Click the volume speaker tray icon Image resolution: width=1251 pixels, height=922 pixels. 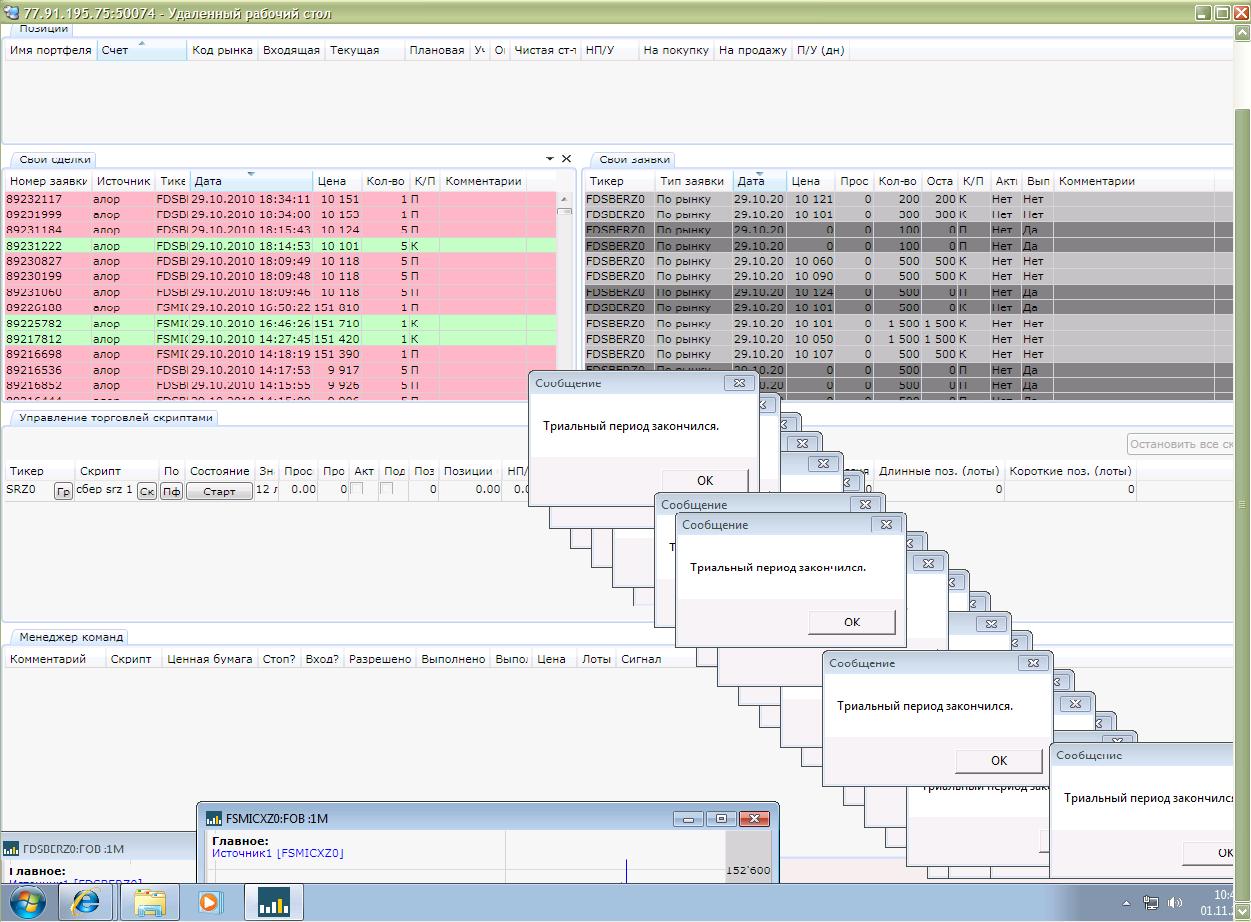[1175, 903]
